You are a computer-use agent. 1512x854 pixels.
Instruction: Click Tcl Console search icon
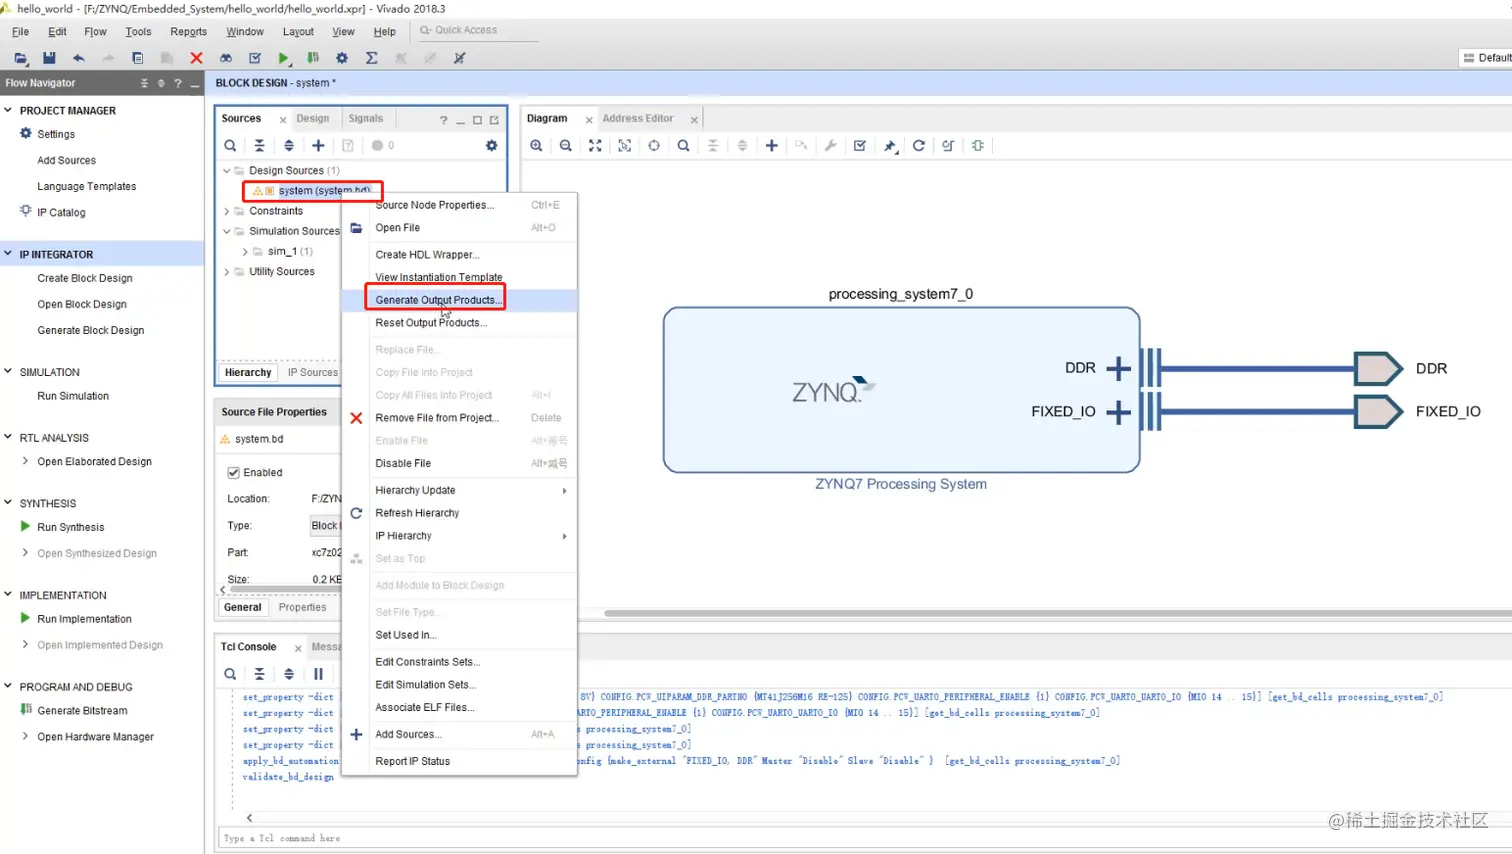tap(230, 674)
